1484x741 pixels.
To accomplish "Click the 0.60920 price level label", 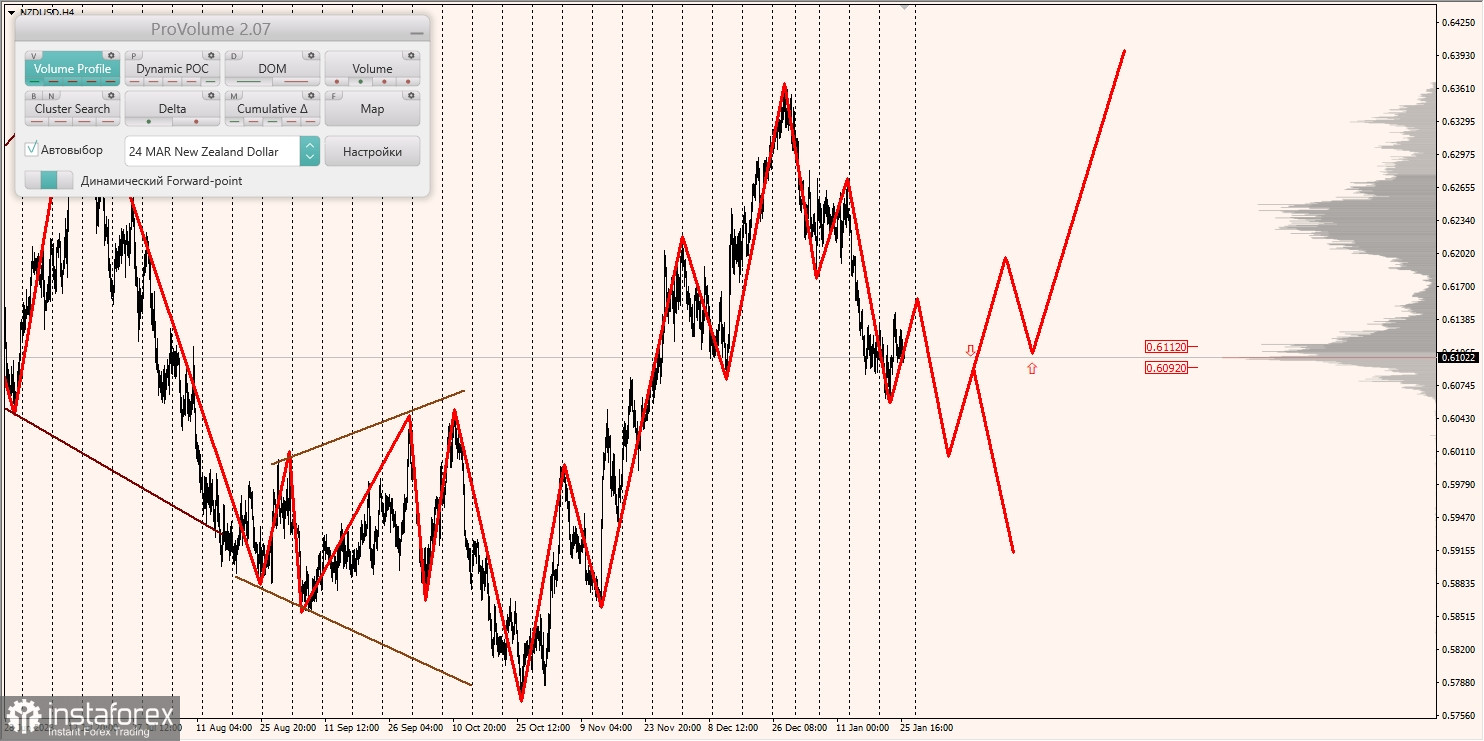I will click(1166, 368).
